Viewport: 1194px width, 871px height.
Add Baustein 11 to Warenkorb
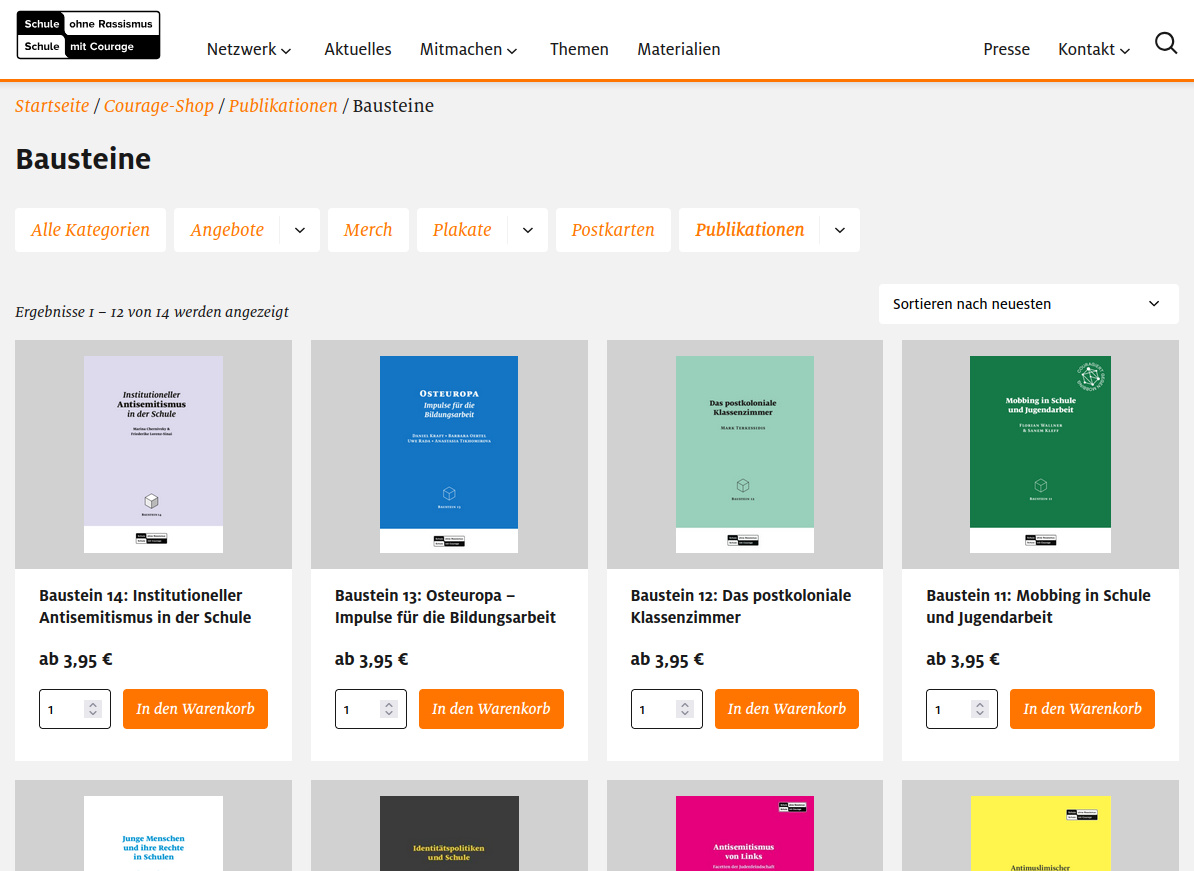click(1082, 709)
